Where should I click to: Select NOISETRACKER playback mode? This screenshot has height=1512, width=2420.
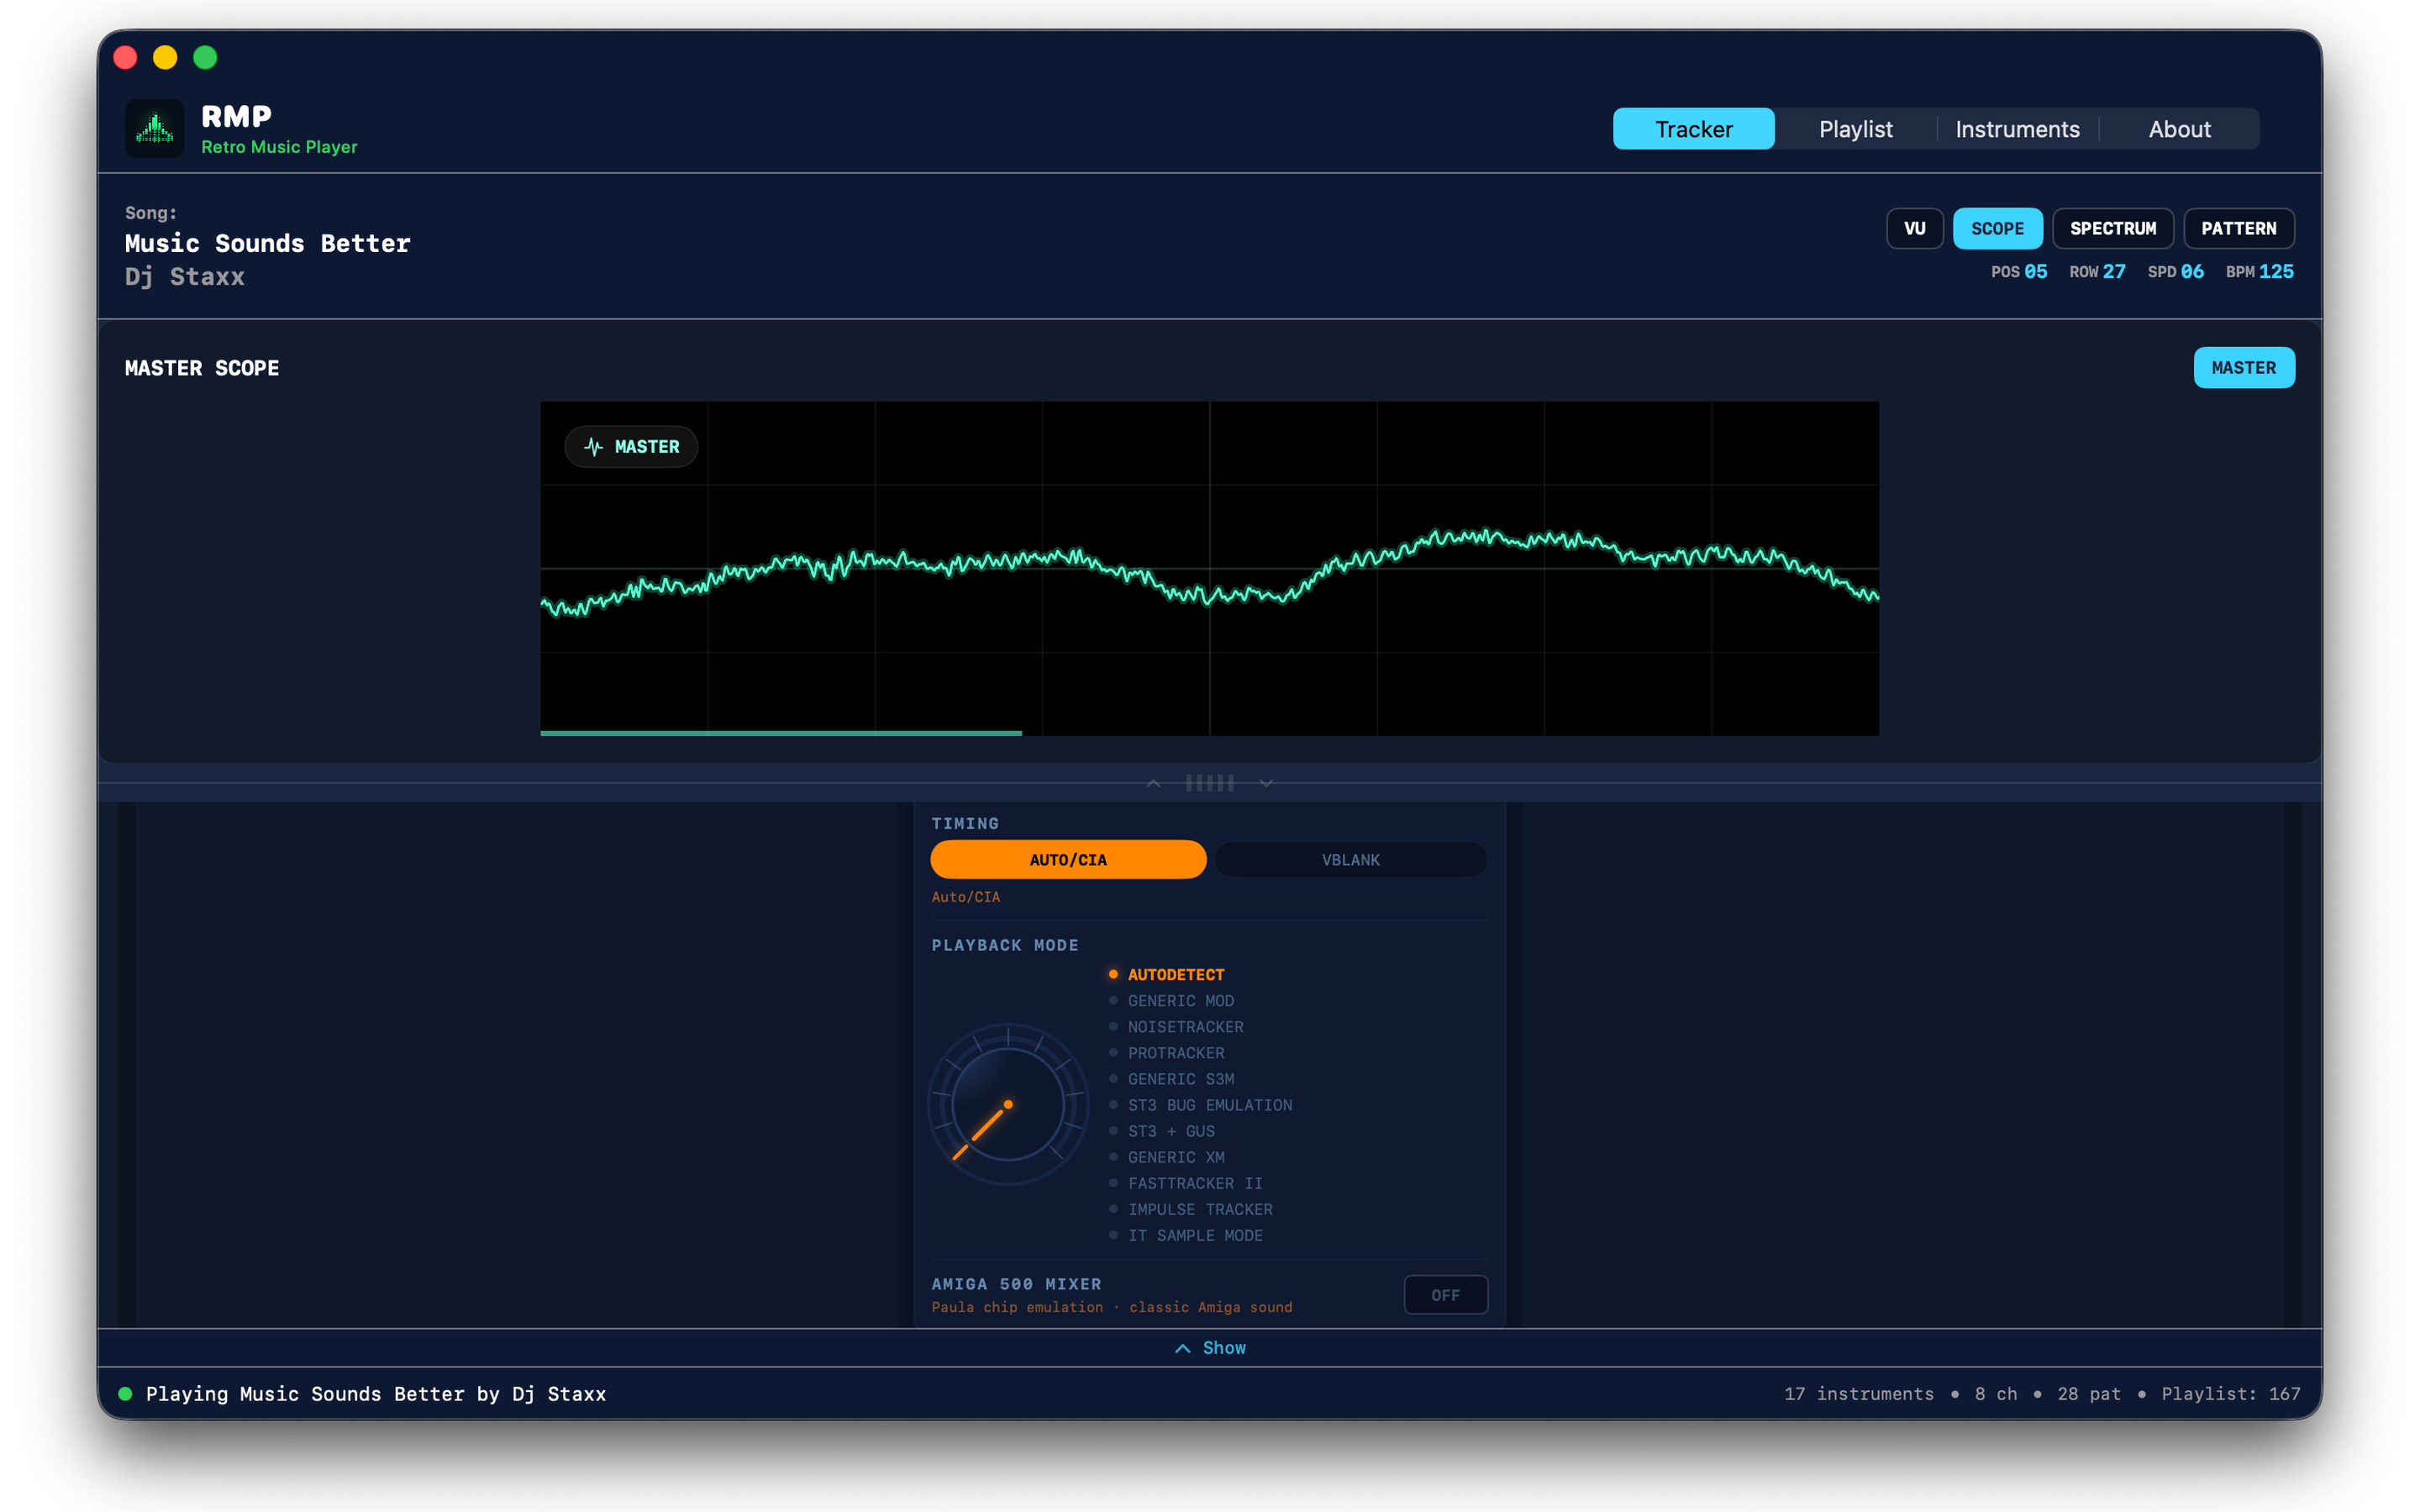(1176, 1026)
